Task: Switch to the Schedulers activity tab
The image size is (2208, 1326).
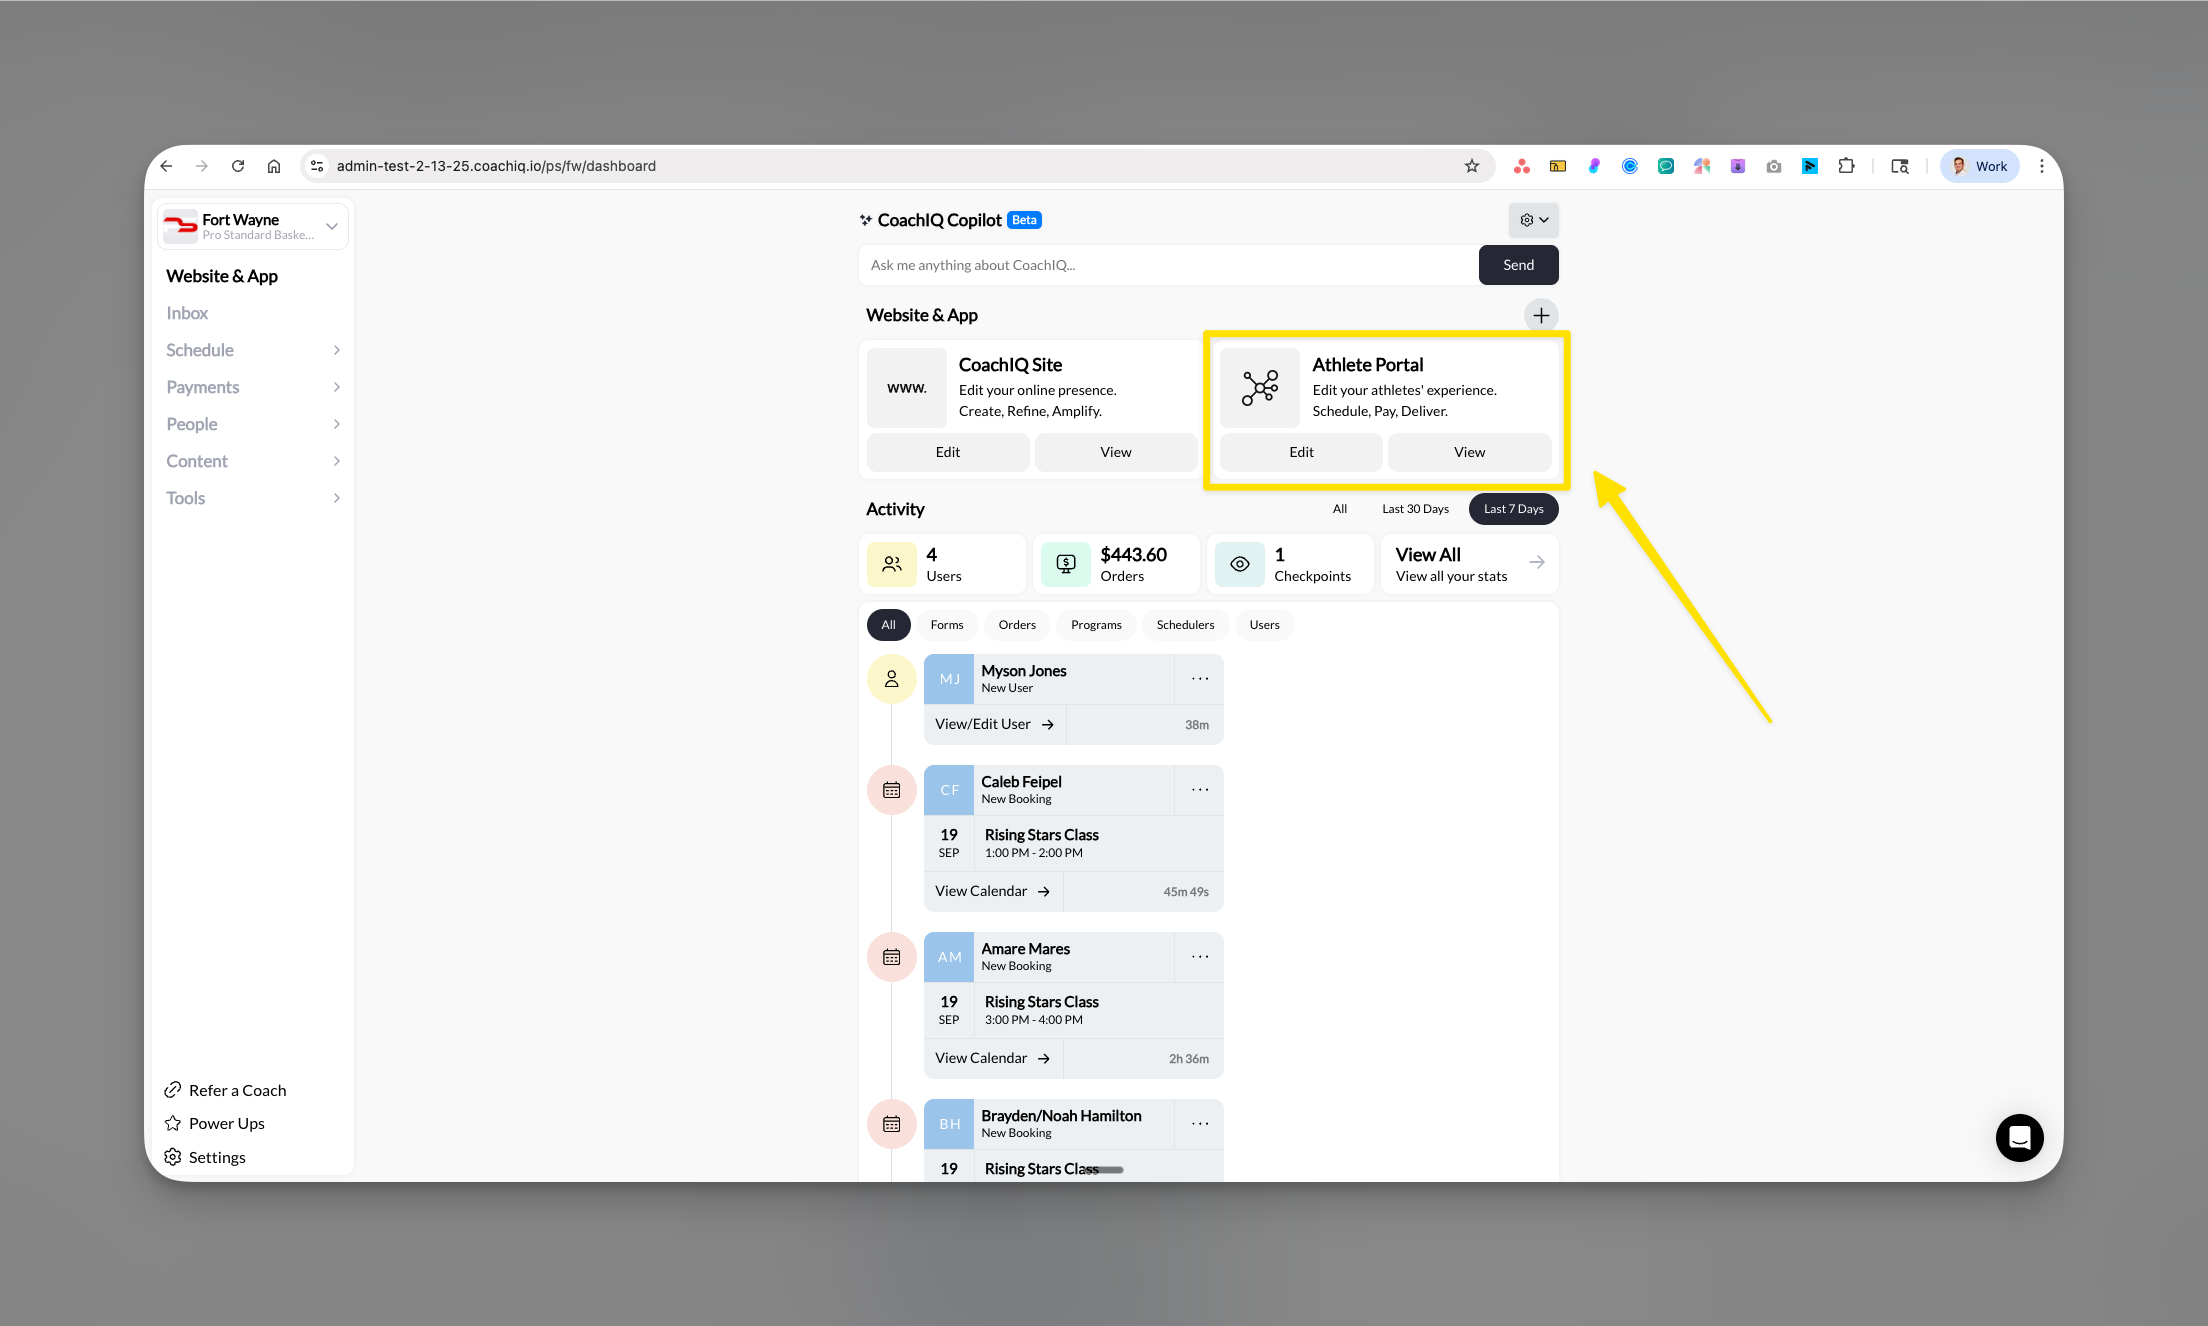Action: (x=1184, y=625)
